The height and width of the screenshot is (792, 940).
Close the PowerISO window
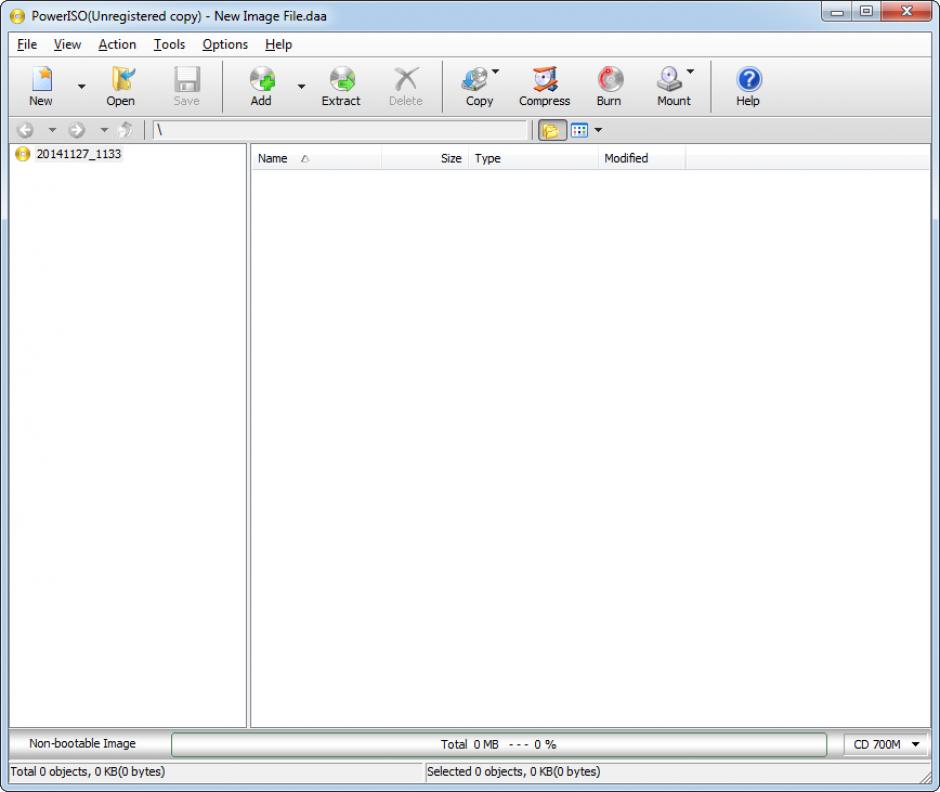pyautogui.click(x=906, y=11)
